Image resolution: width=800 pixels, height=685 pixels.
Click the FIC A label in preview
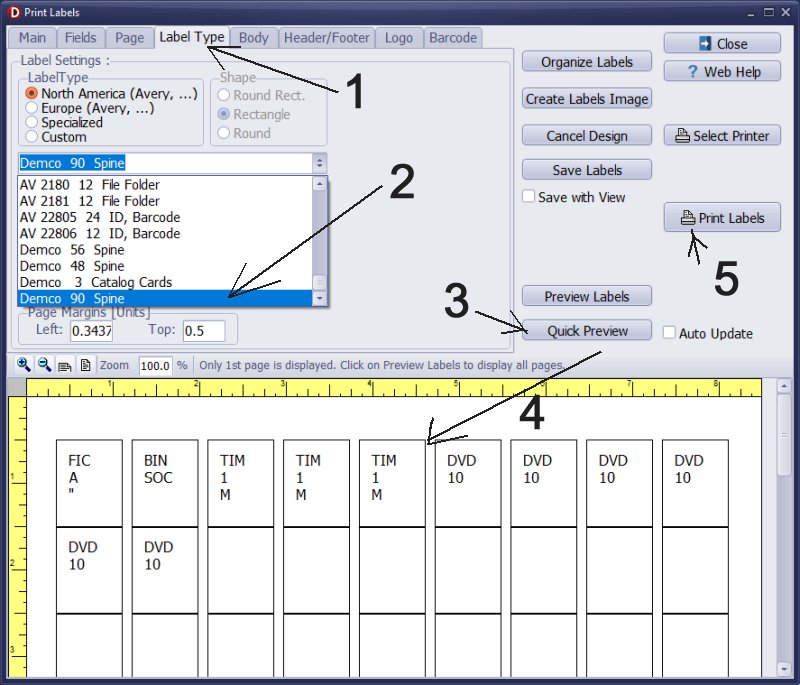pyautogui.click(x=89, y=483)
